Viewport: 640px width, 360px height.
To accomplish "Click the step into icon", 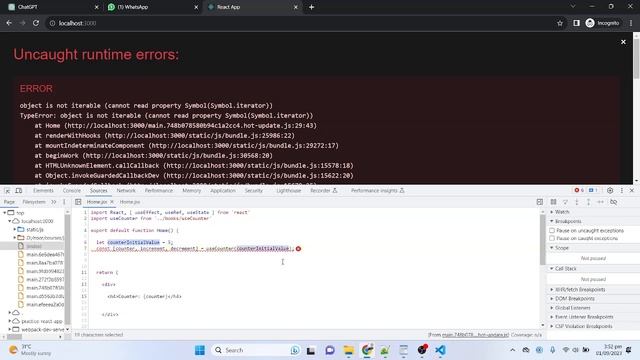I will (577, 202).
